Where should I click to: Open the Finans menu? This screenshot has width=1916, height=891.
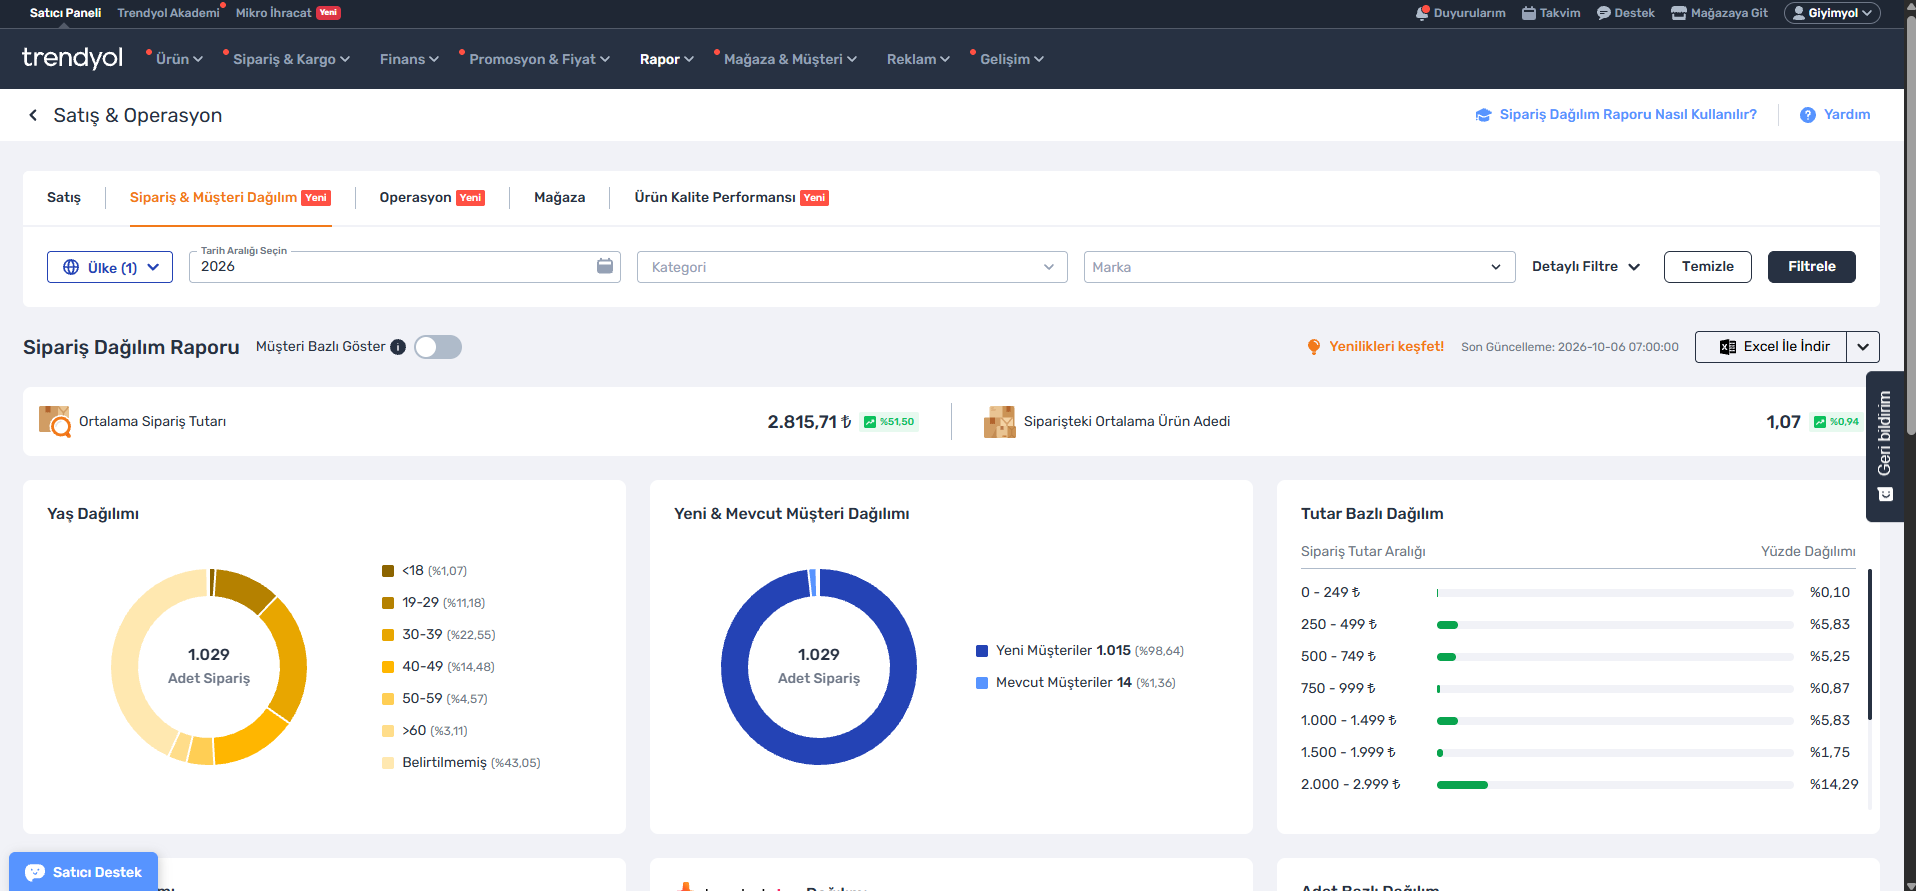point(409,59)
